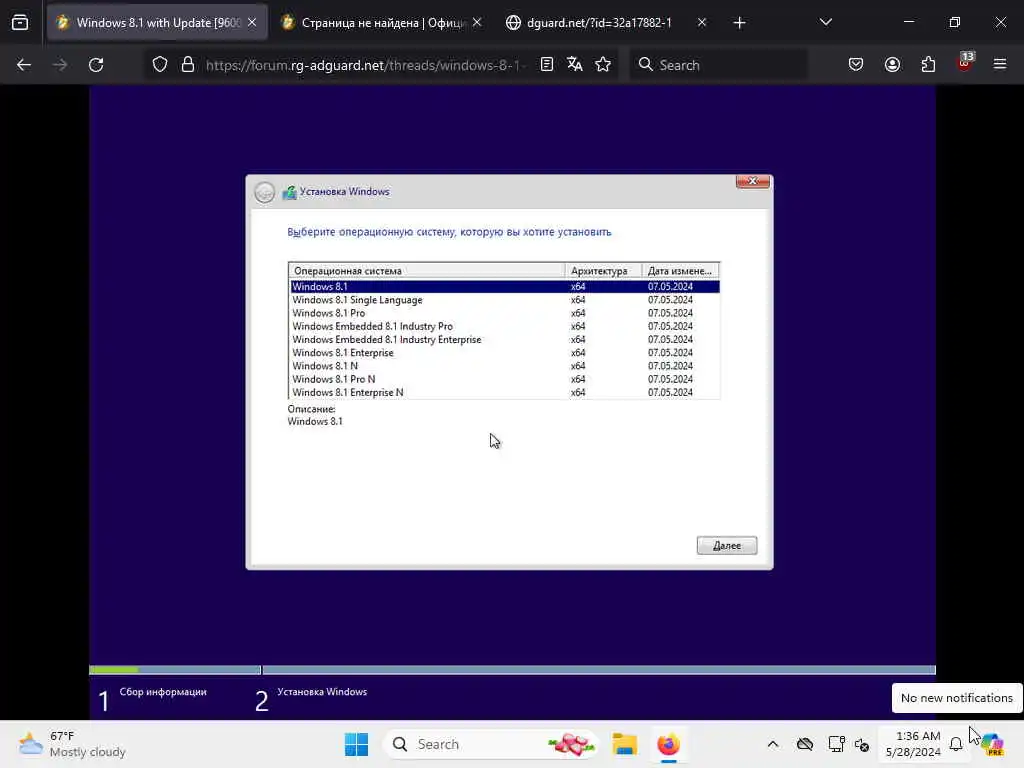Select Windows 8.1 Pro N row
1024x768 pixels.
point(505,379)
